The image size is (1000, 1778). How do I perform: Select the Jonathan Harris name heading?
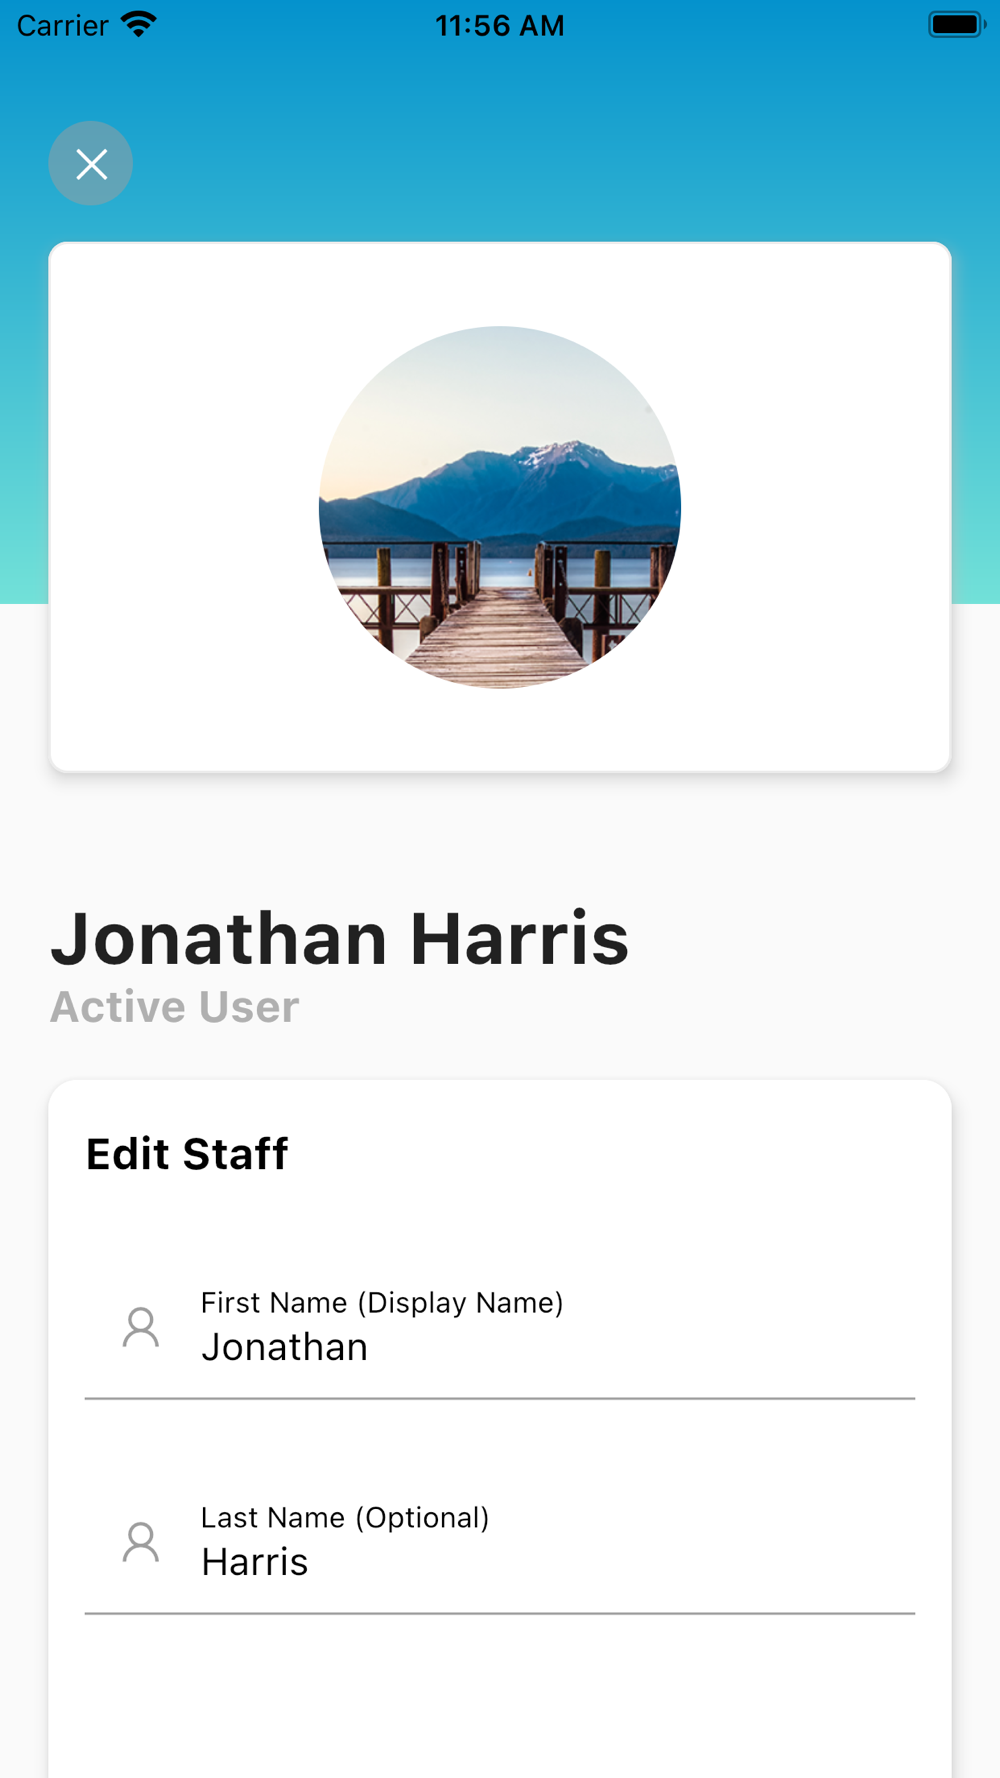340,939
